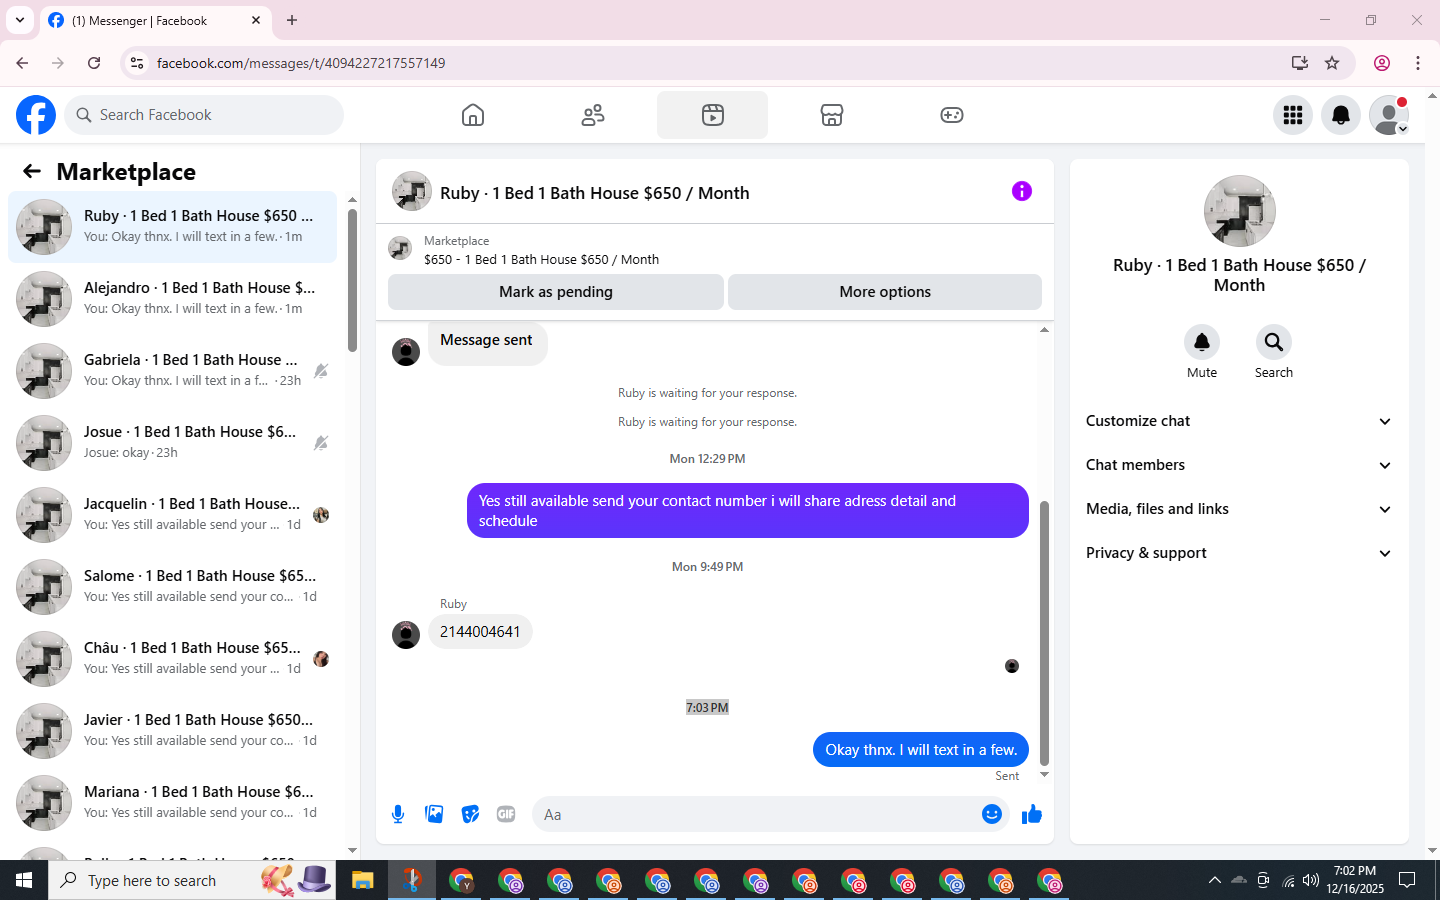The width and height of the screenshot is (1440, 900).
Task: Click the address bar URL
Action: [x=301, y=63]
